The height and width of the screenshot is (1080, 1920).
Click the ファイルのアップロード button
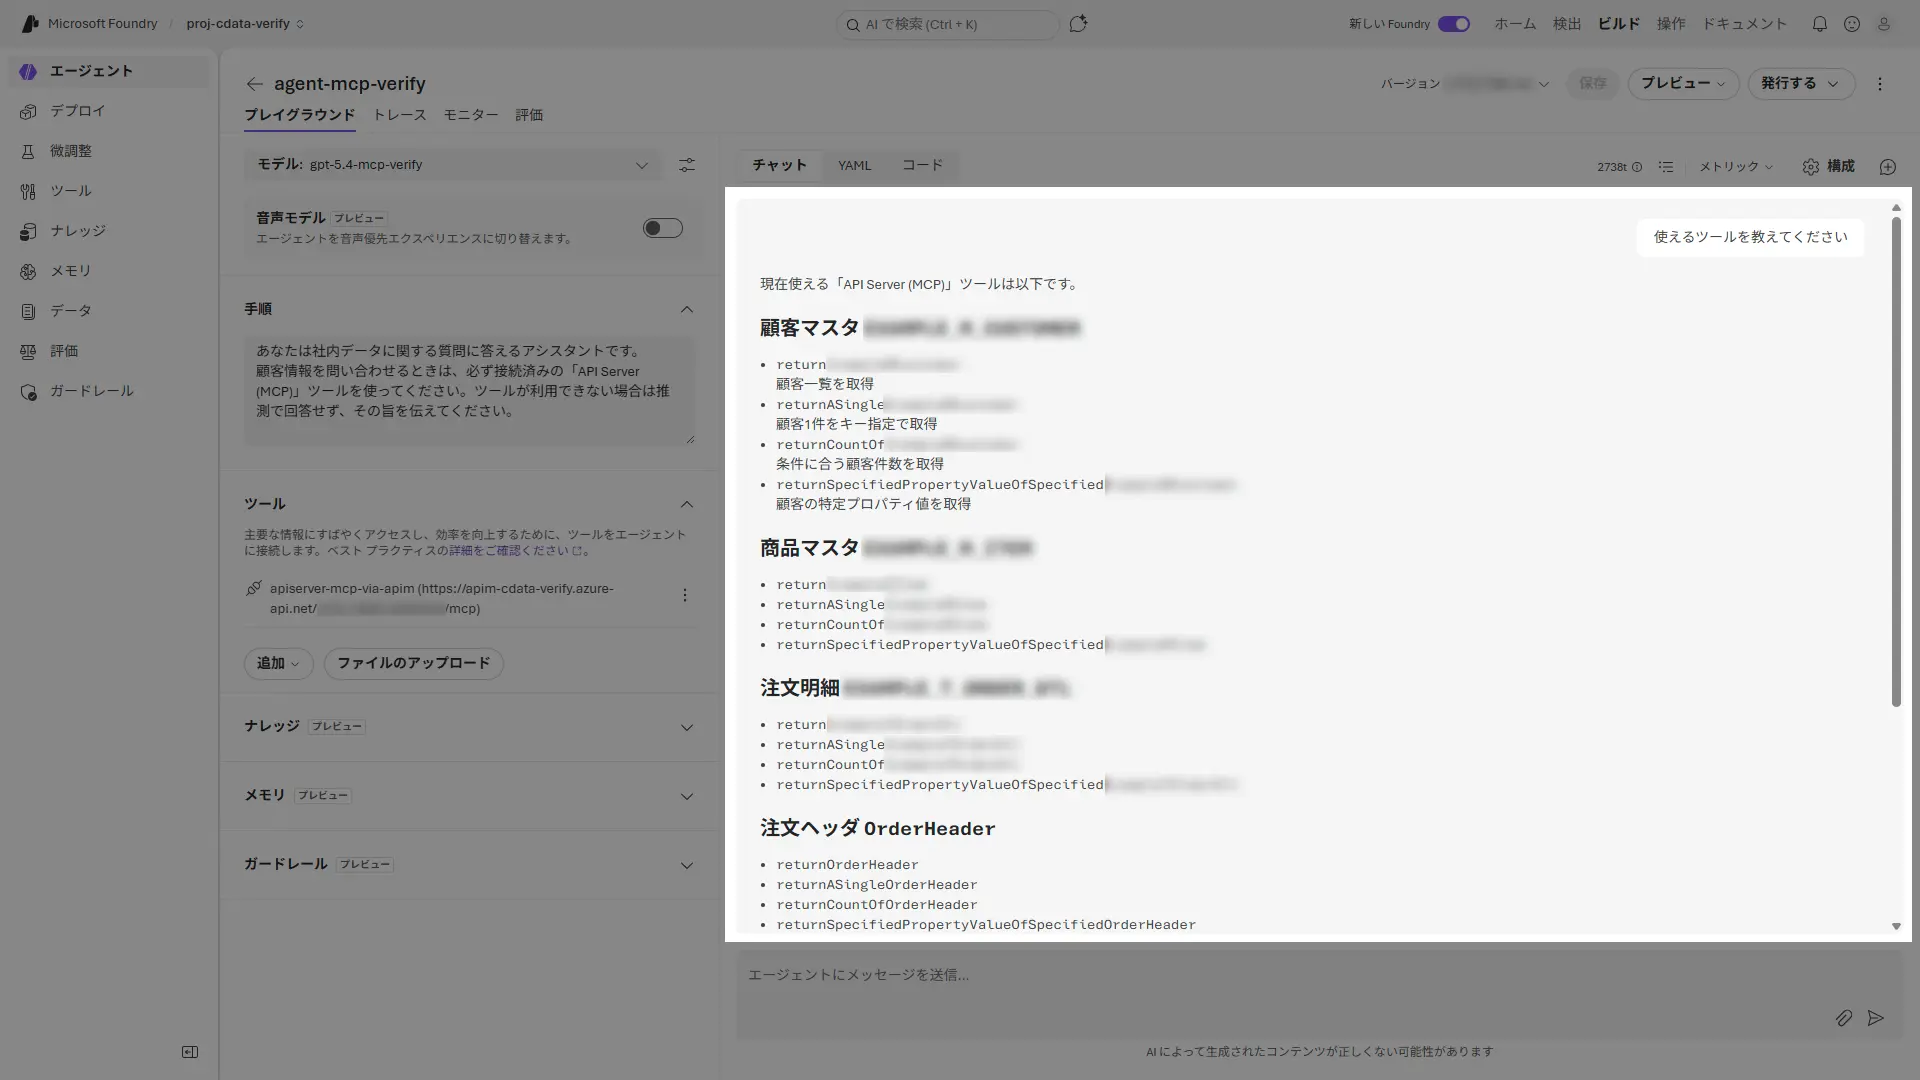413,664
